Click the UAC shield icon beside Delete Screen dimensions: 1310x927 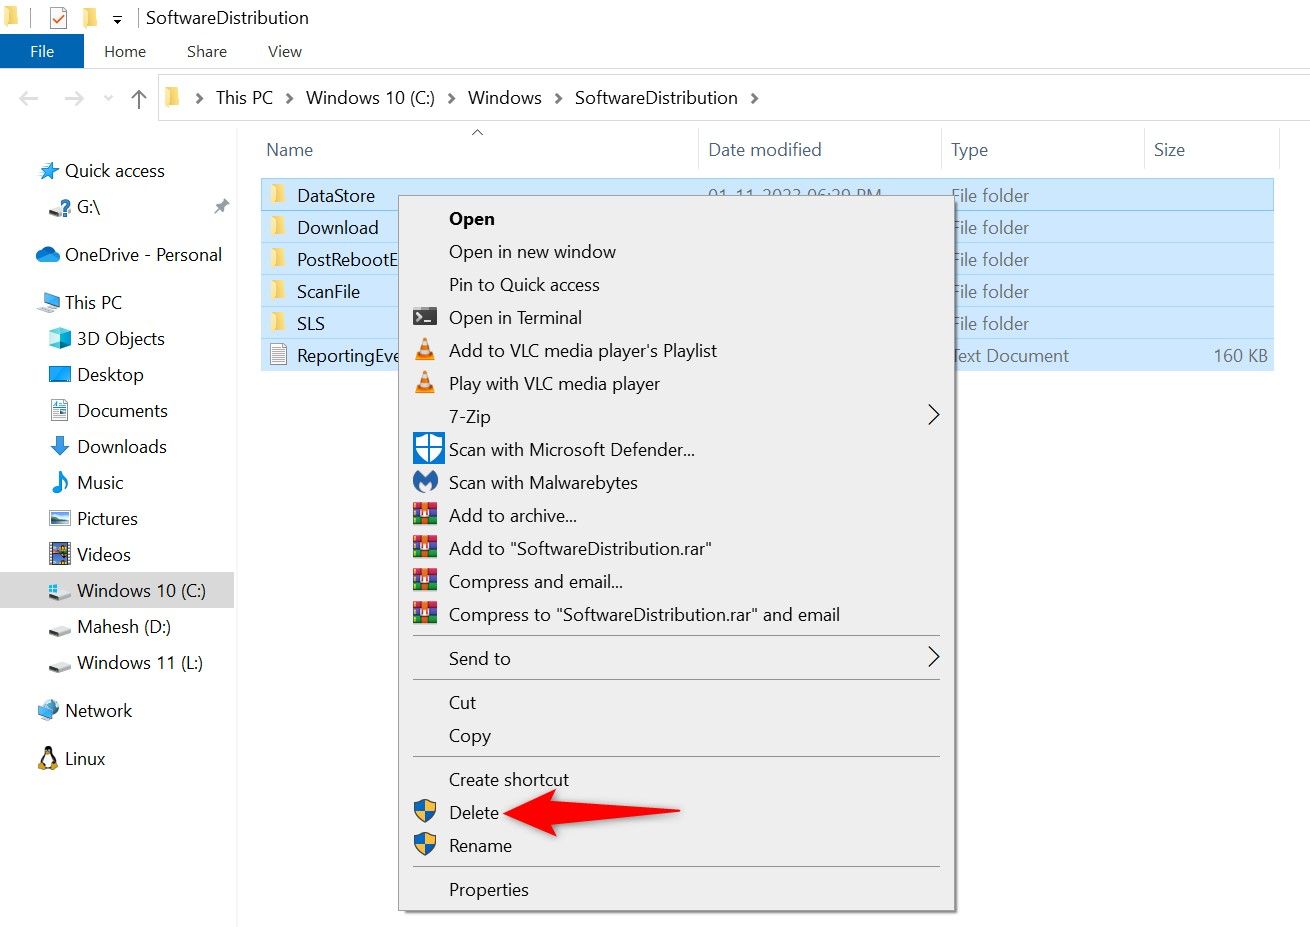click(425, 811)
